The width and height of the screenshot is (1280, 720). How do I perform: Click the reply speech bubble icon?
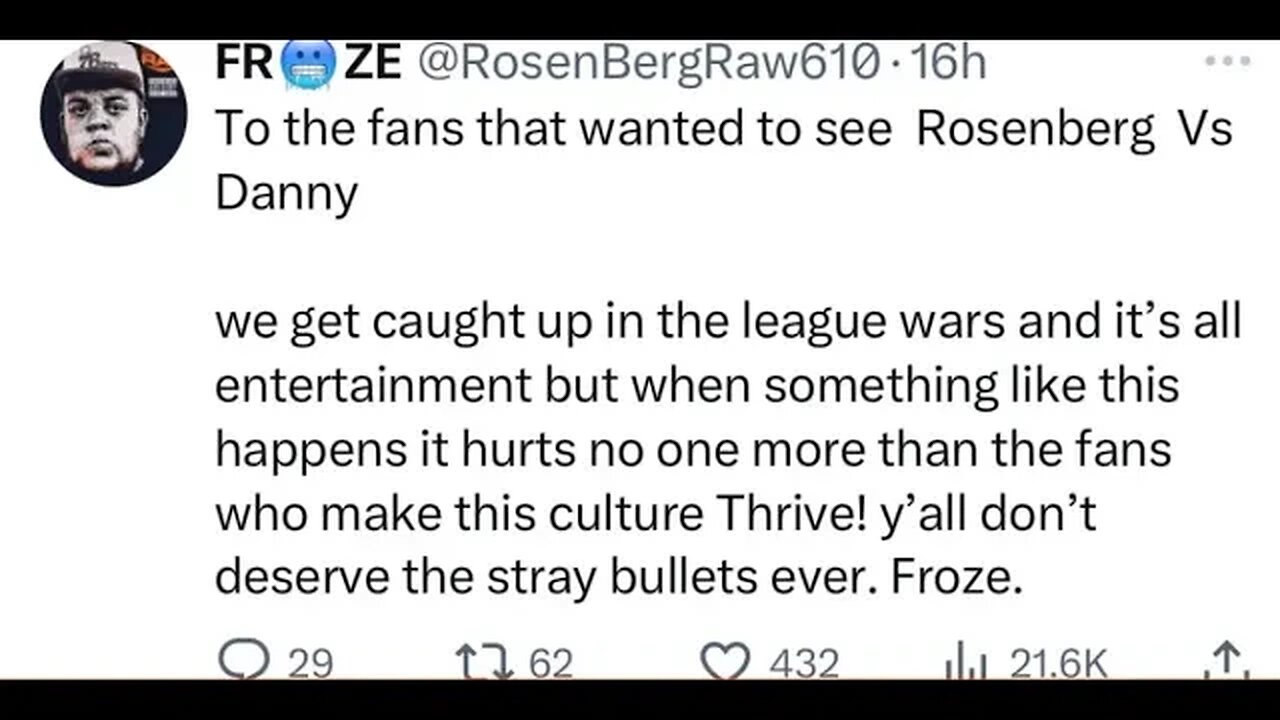click(239, 663)
